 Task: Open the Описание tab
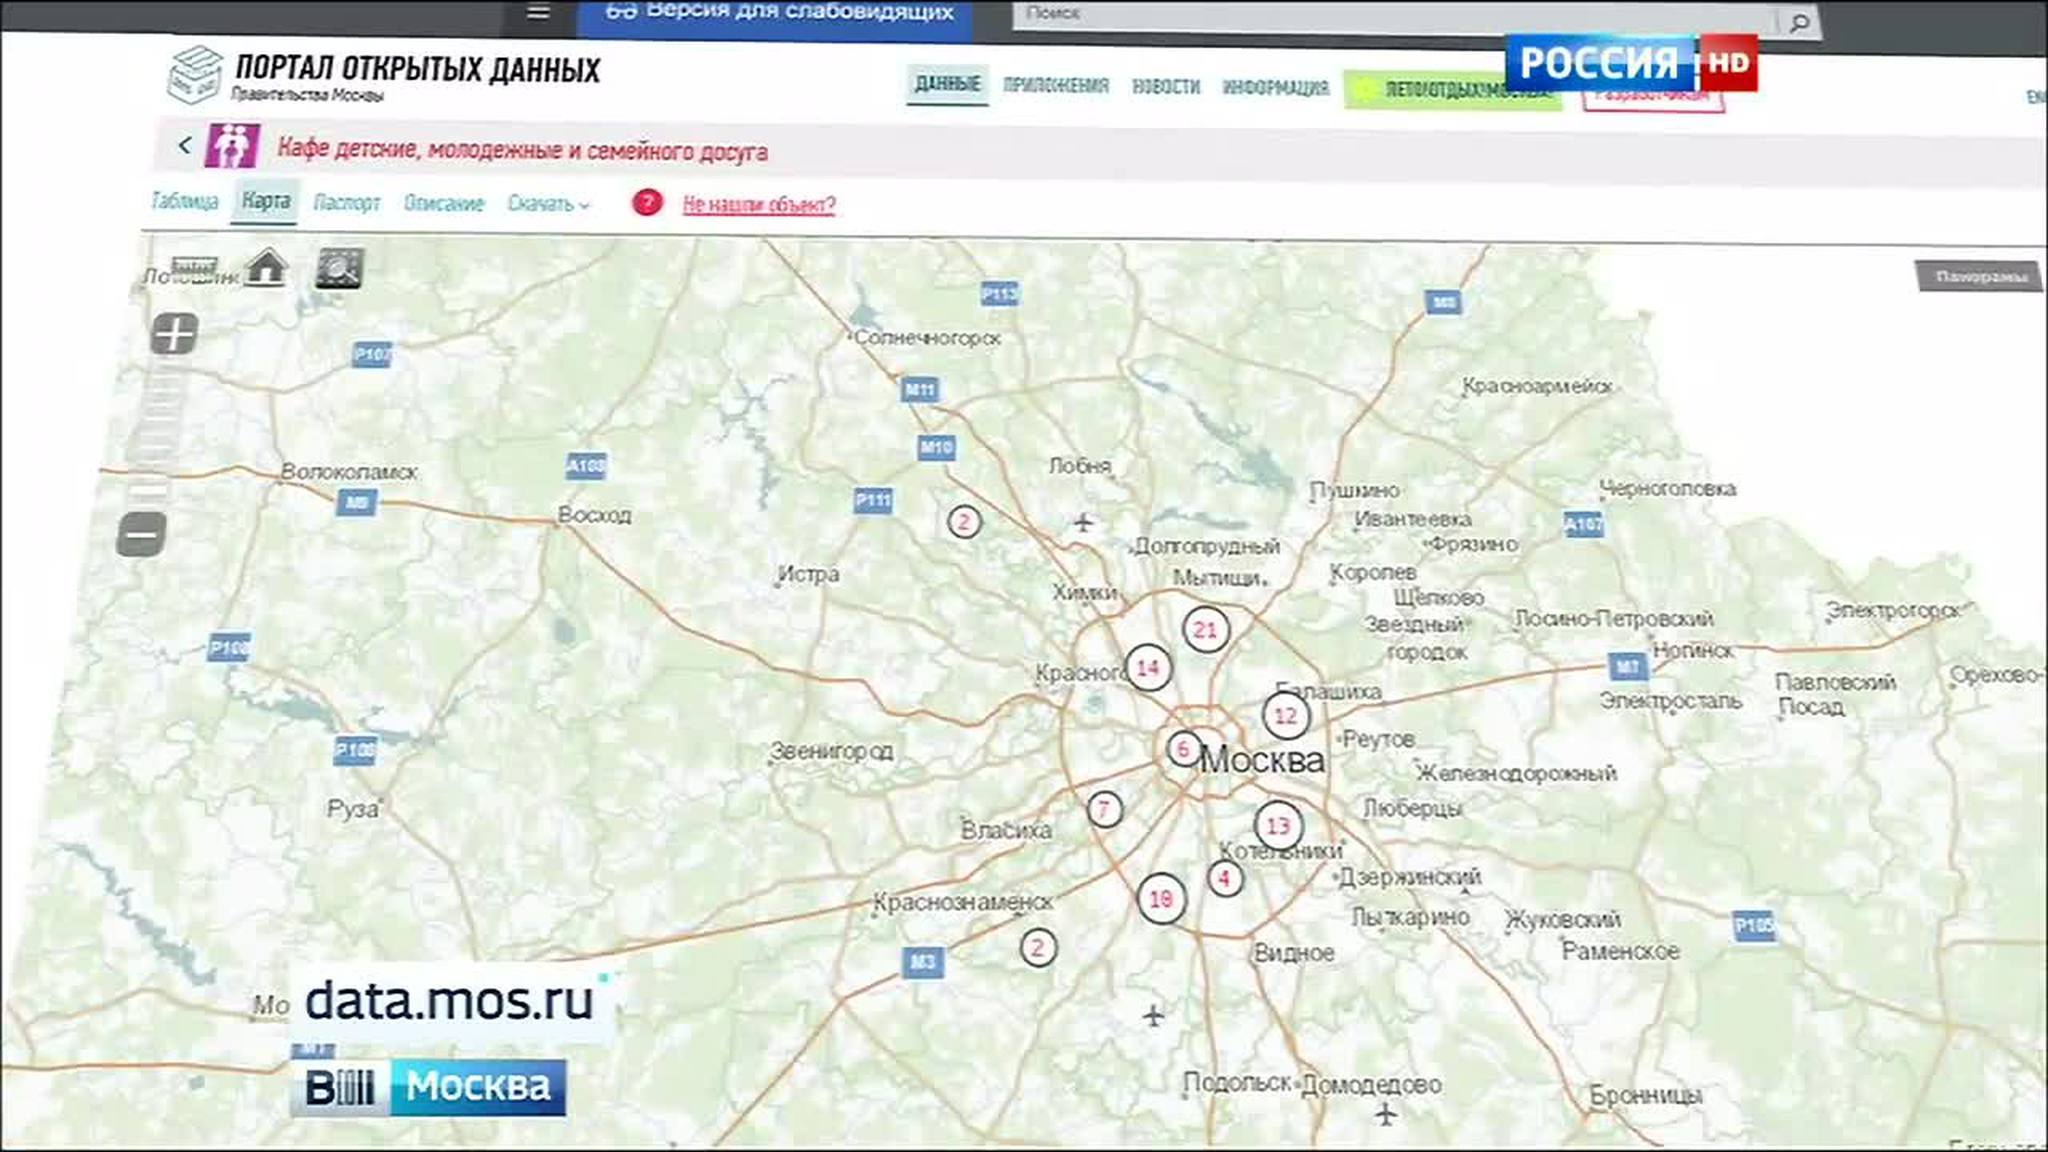[x=443, y=203]
